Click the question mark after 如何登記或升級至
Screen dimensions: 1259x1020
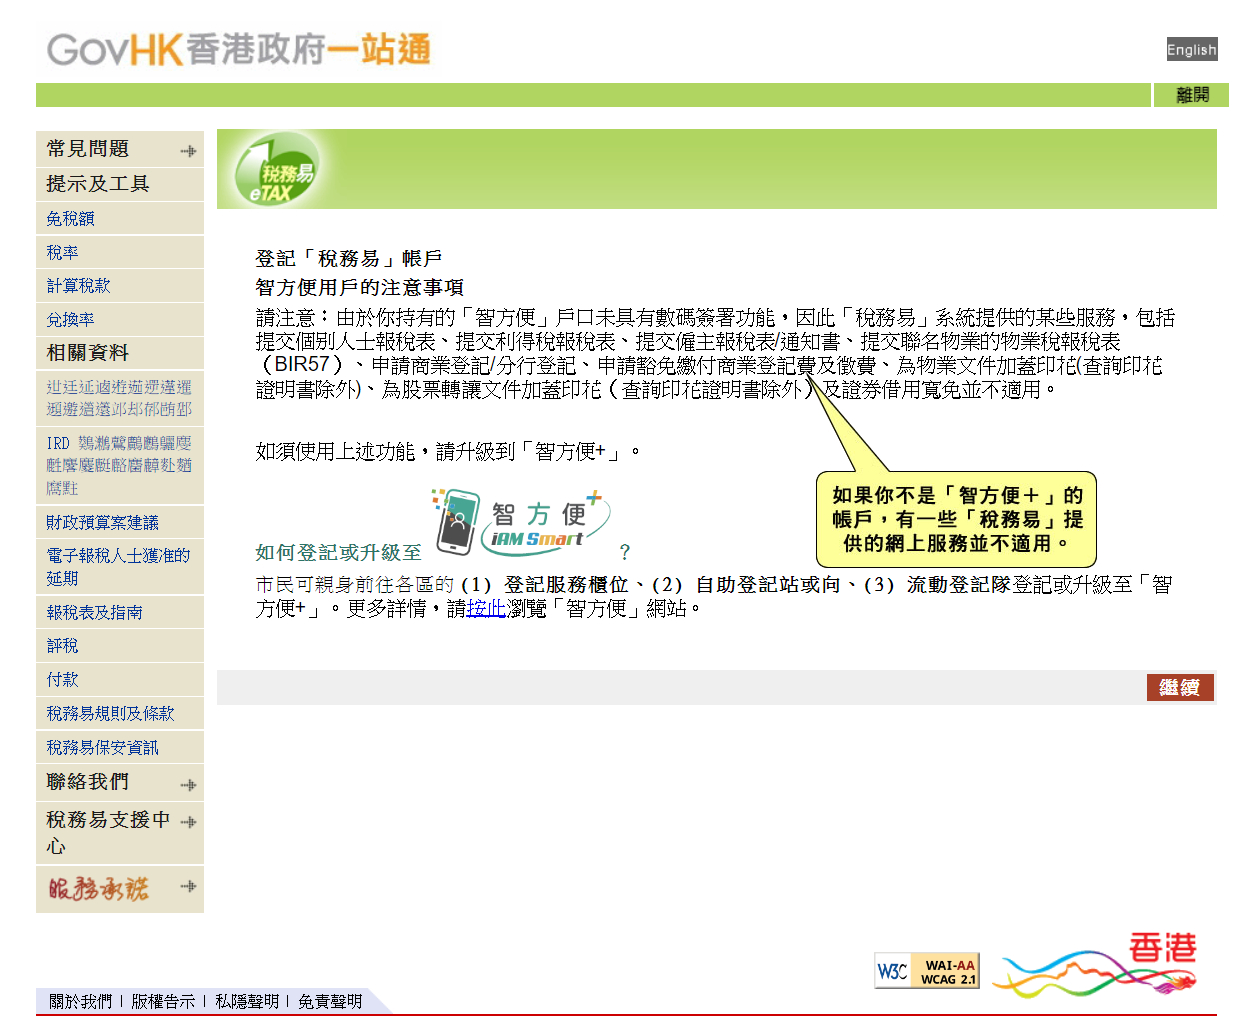pyautogui.click(x=625, y=552)
